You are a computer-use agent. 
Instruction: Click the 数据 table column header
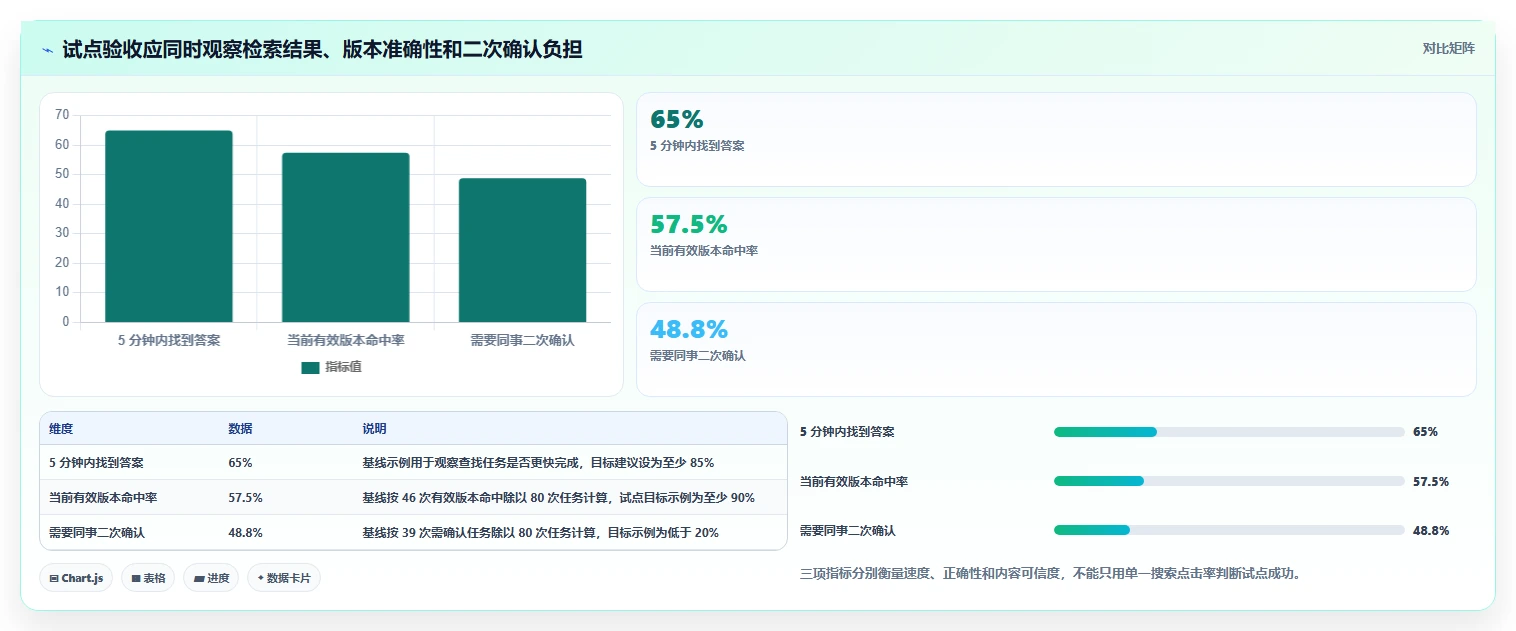click(x=240, y=429)
